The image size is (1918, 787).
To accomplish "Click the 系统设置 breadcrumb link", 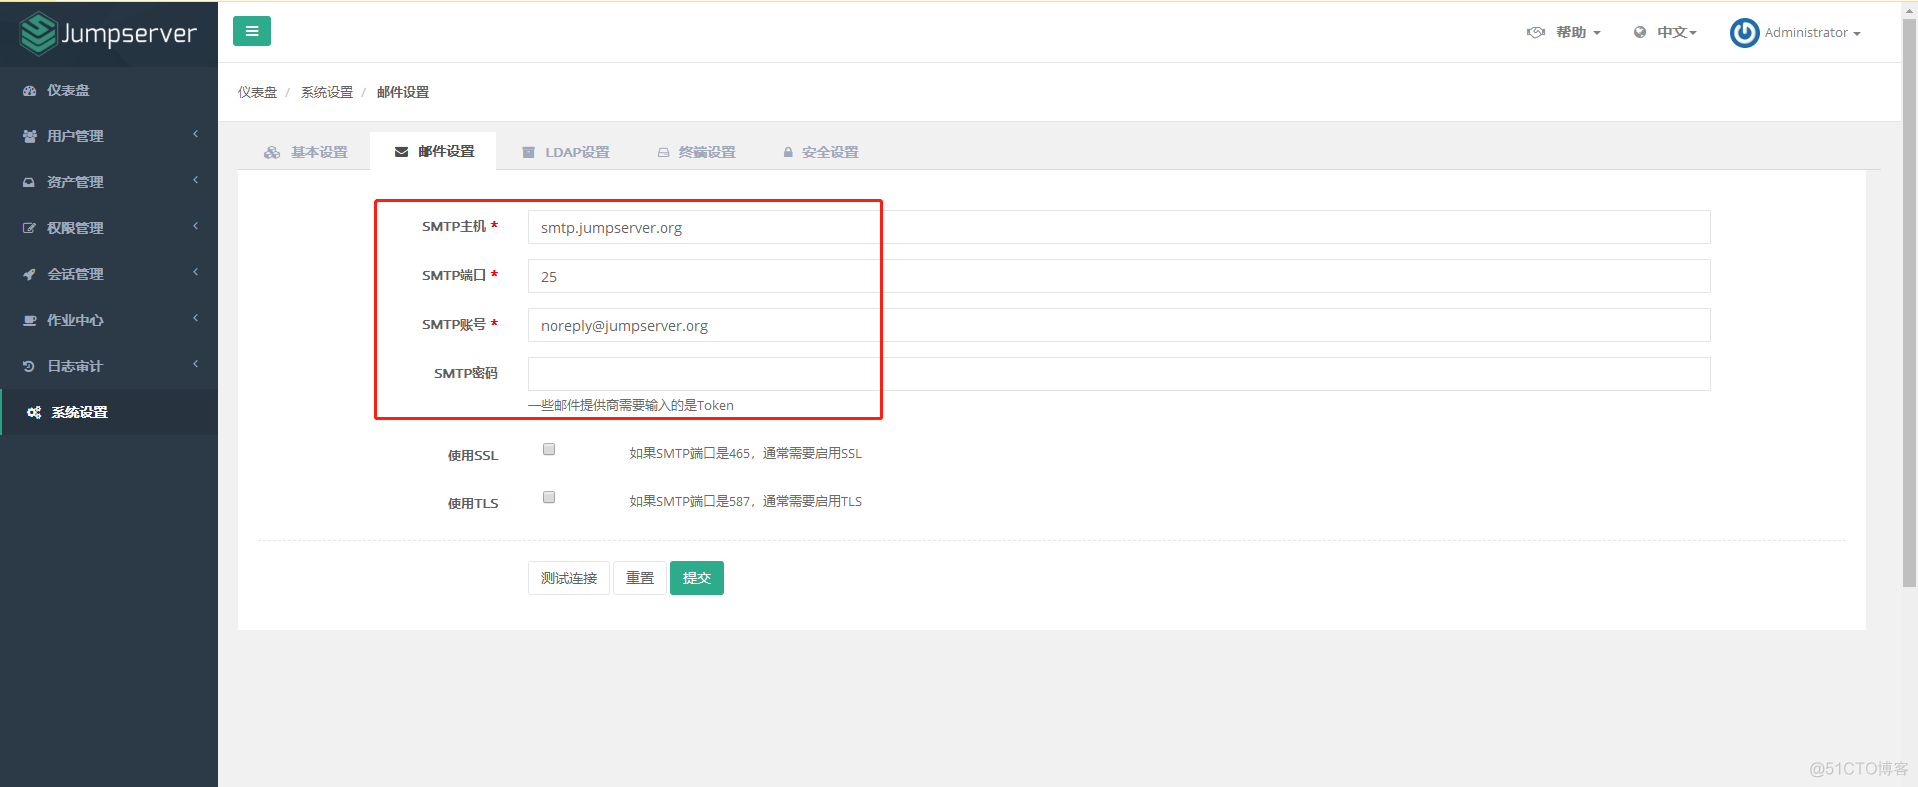I will [327, 92].
